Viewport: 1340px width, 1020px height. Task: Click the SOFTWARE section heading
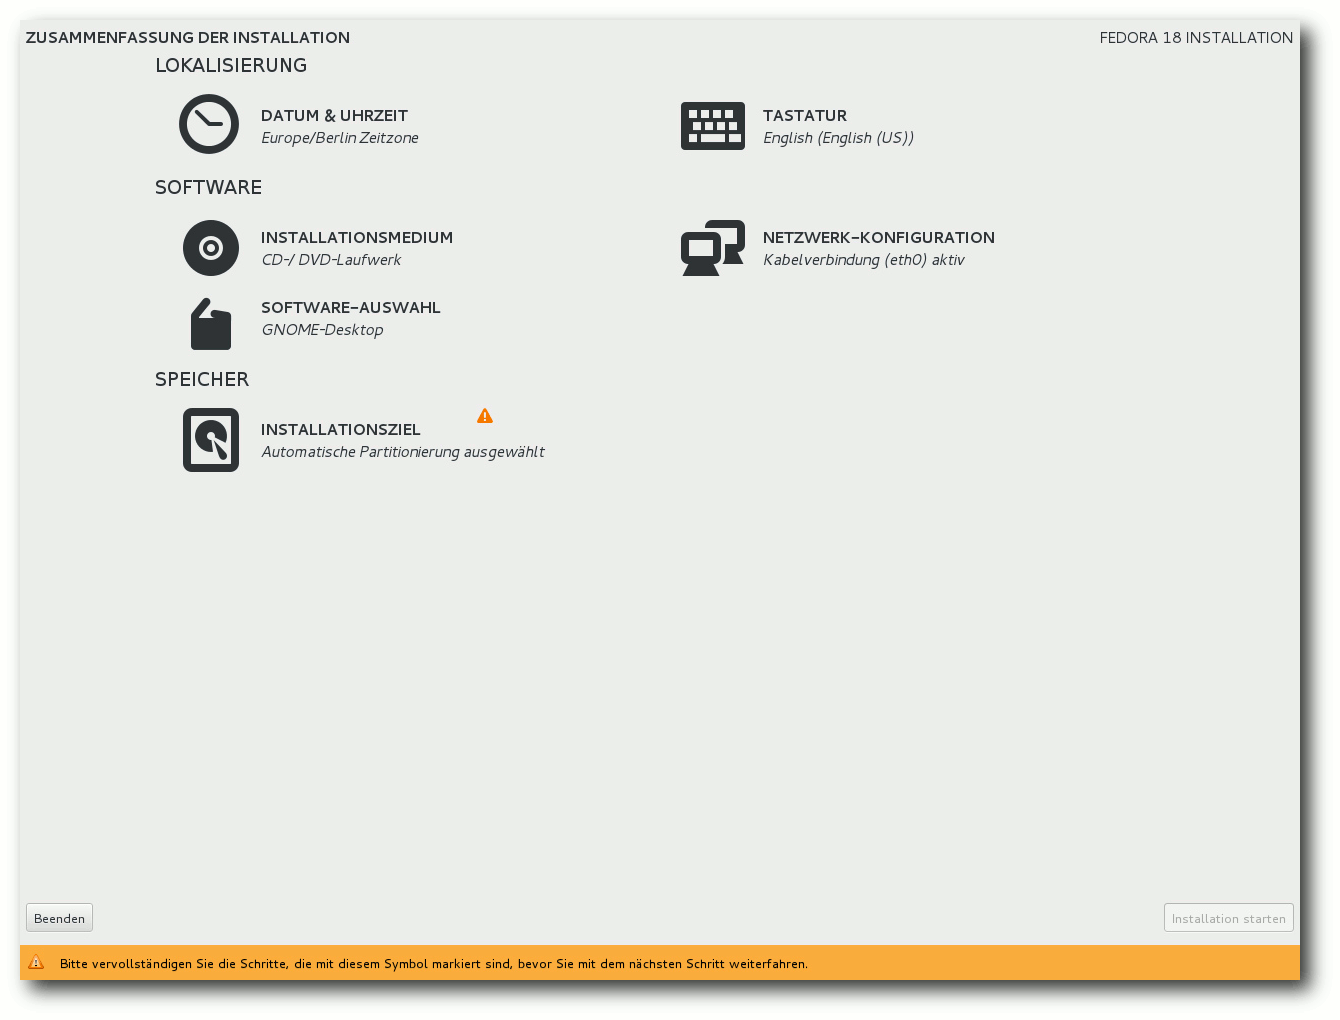(208, 187)
